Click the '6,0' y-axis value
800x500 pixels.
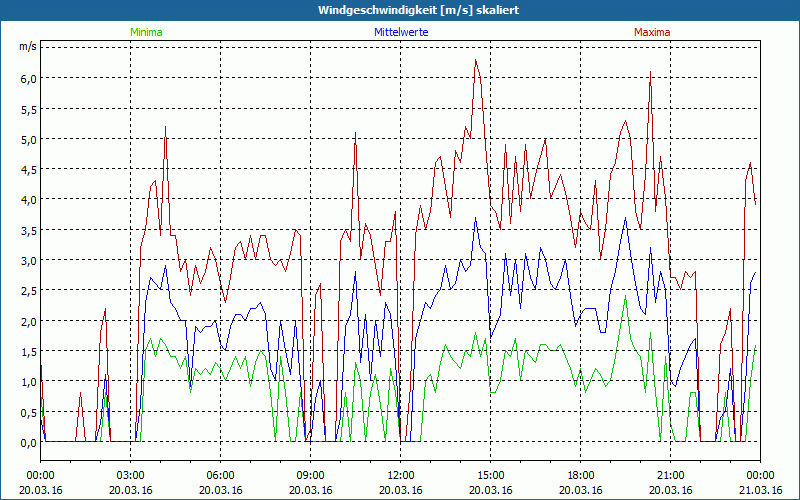[x=28, y=79]
